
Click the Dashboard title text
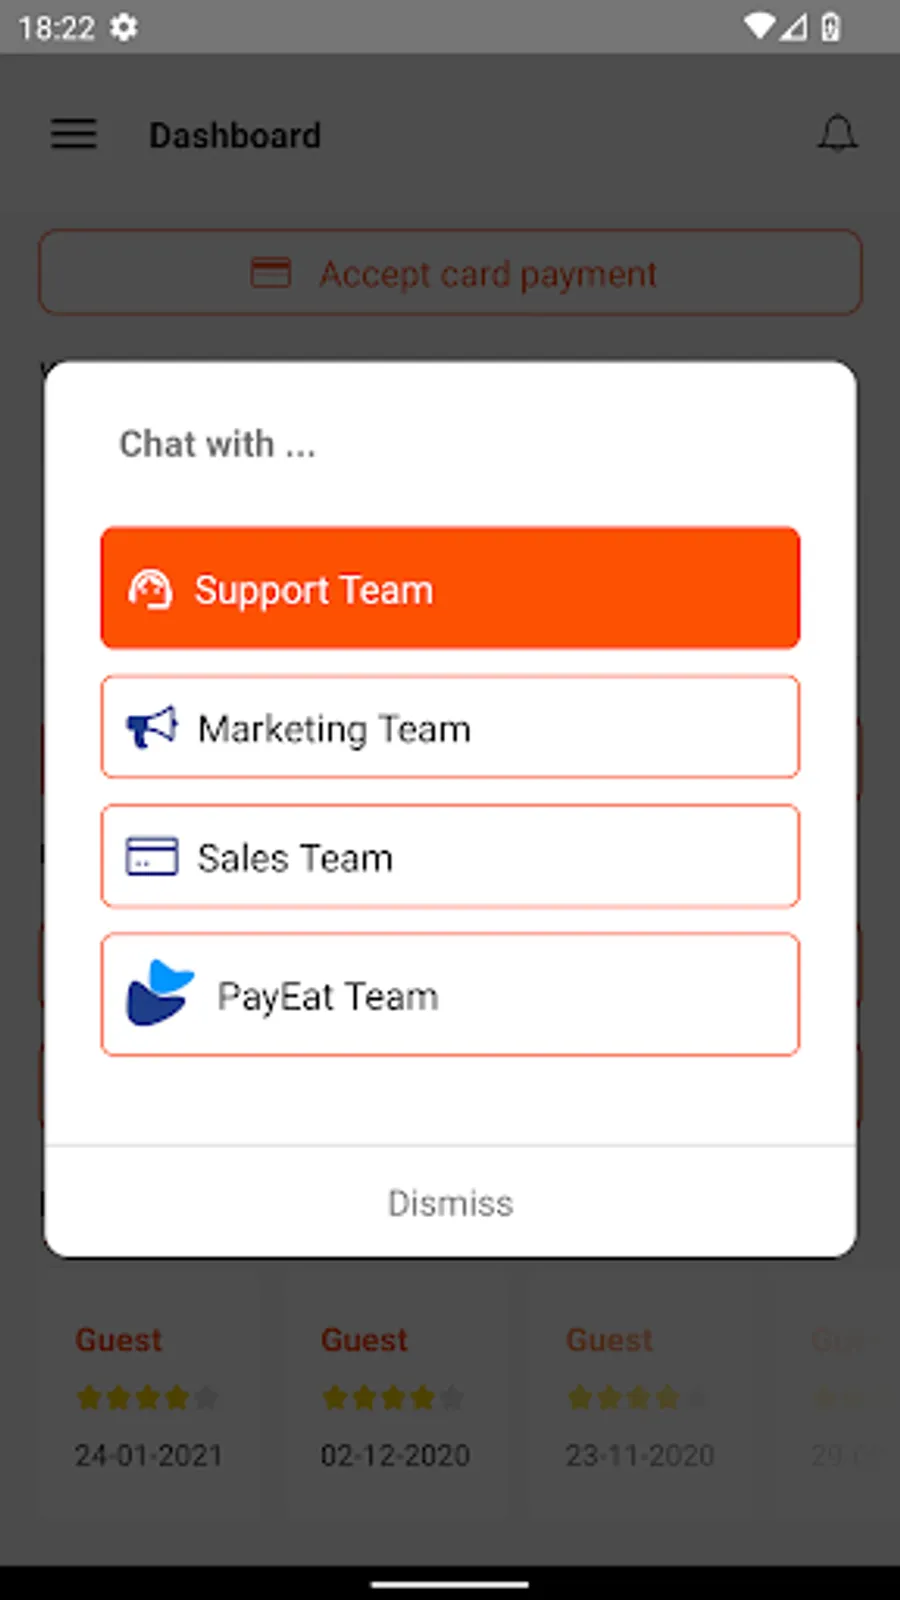[x=235, y=135]
